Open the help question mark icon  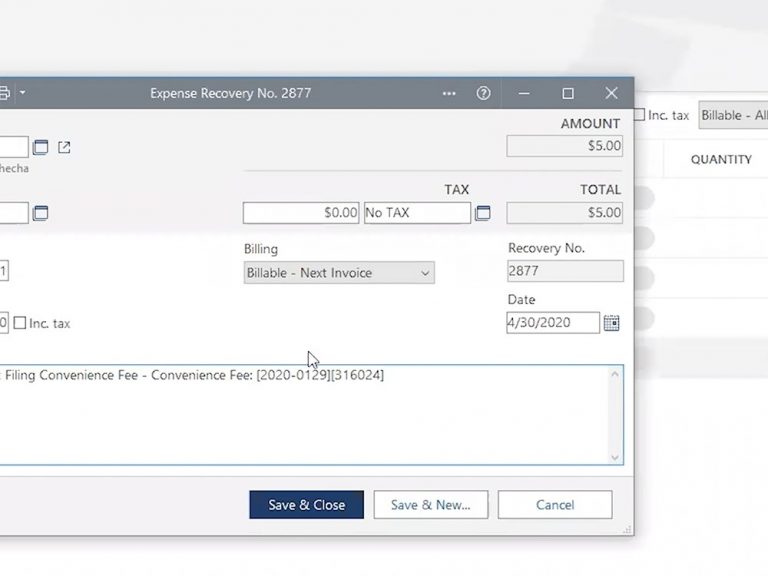(x=483, y=93)
